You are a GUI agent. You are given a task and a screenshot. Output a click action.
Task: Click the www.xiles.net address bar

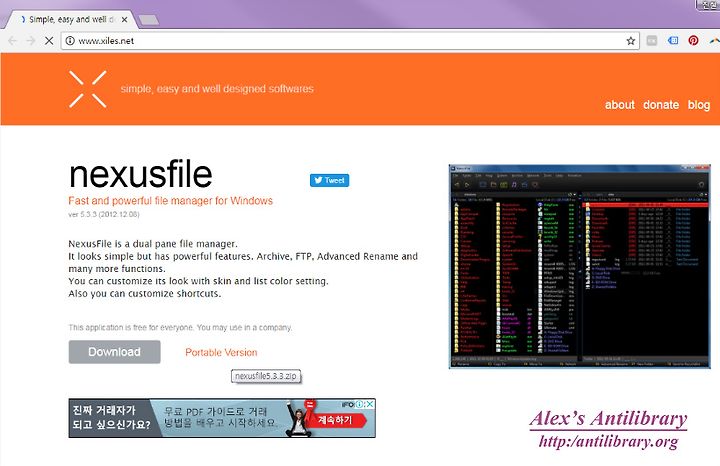(x=349, y=41)
